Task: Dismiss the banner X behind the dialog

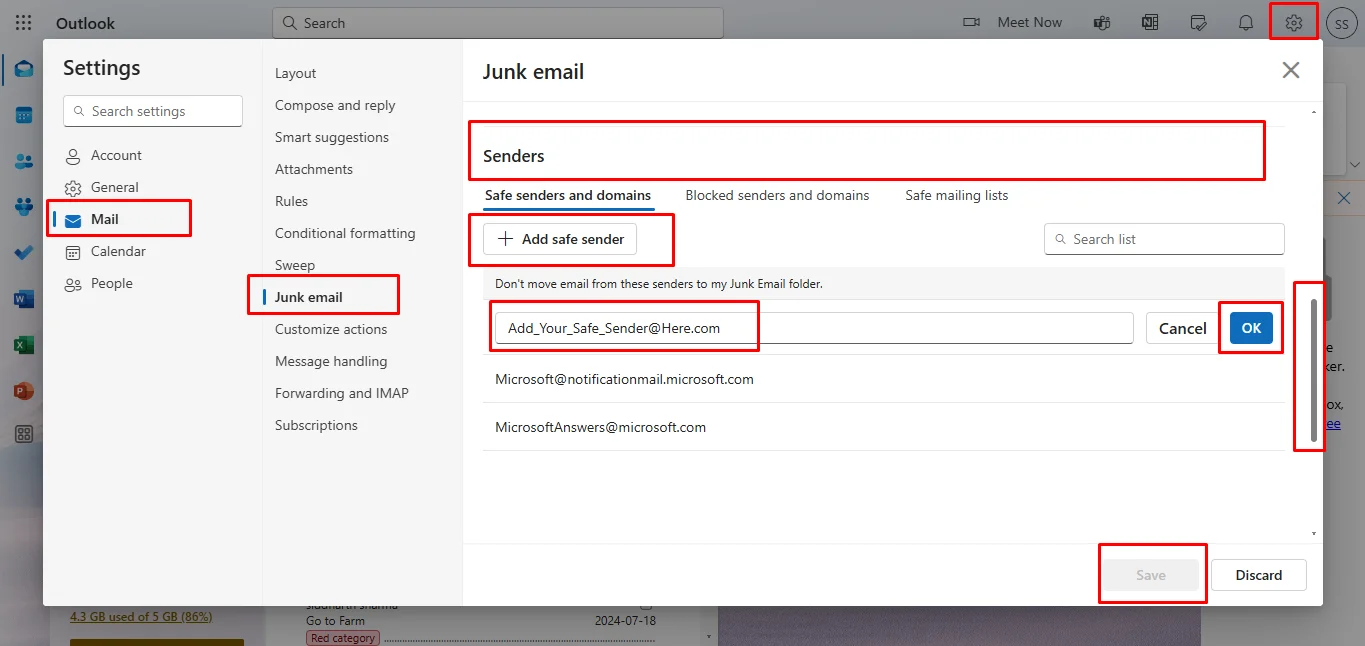Action: click(x=1344, y=198)
